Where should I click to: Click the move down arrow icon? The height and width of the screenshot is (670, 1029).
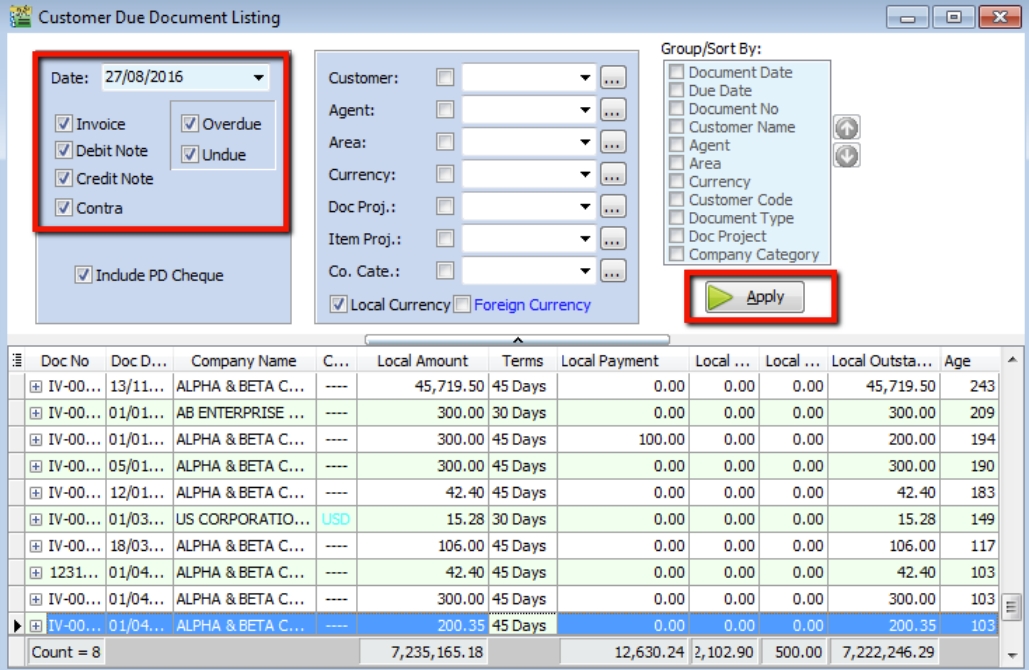(846, 156)
